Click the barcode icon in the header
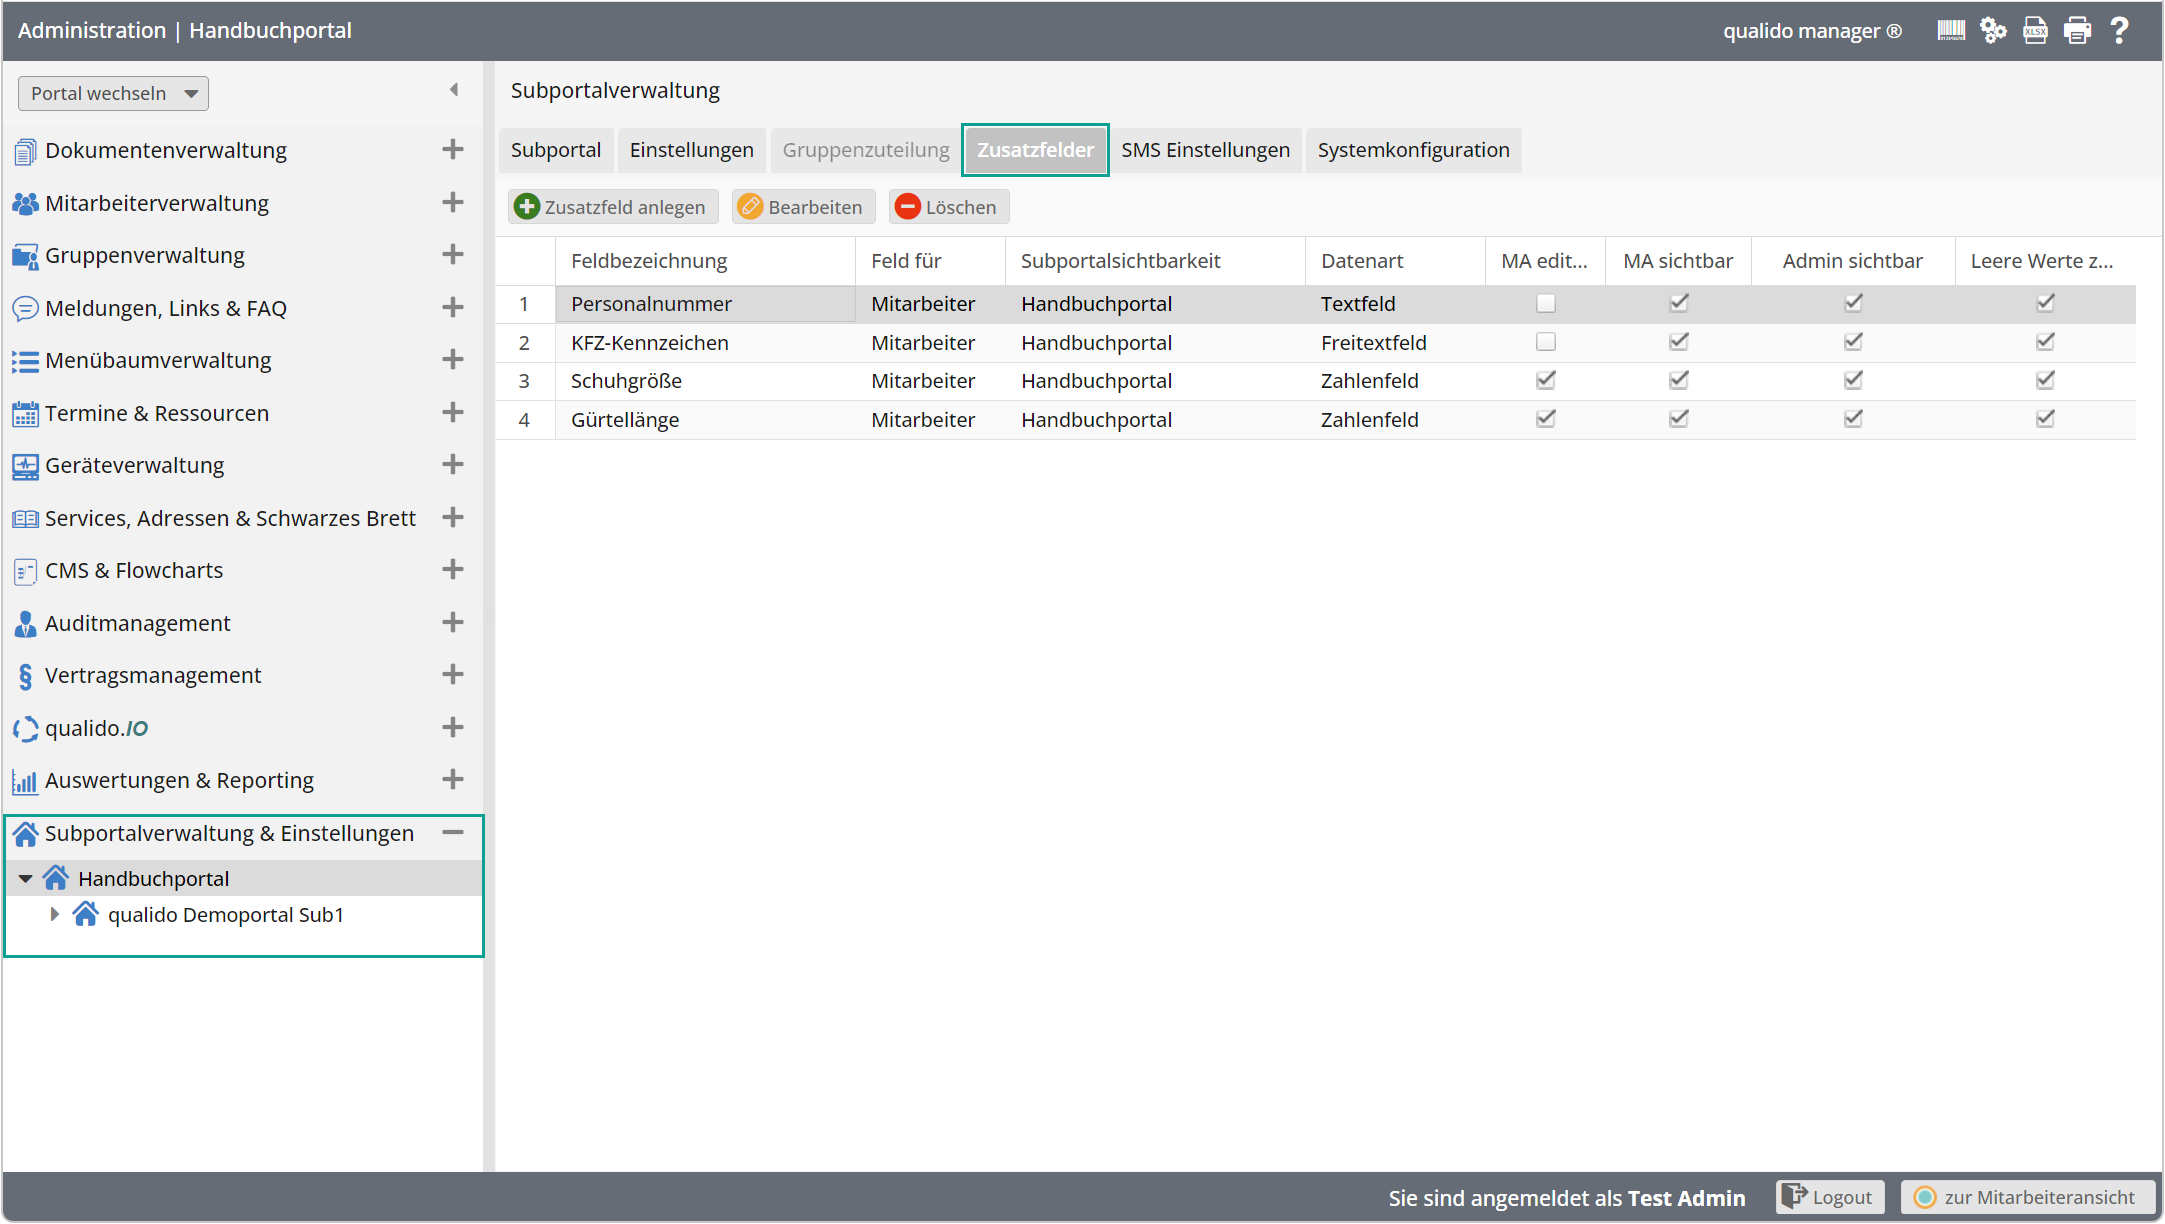Screen dimensions: 2165x1224 tap(1950, 31)
